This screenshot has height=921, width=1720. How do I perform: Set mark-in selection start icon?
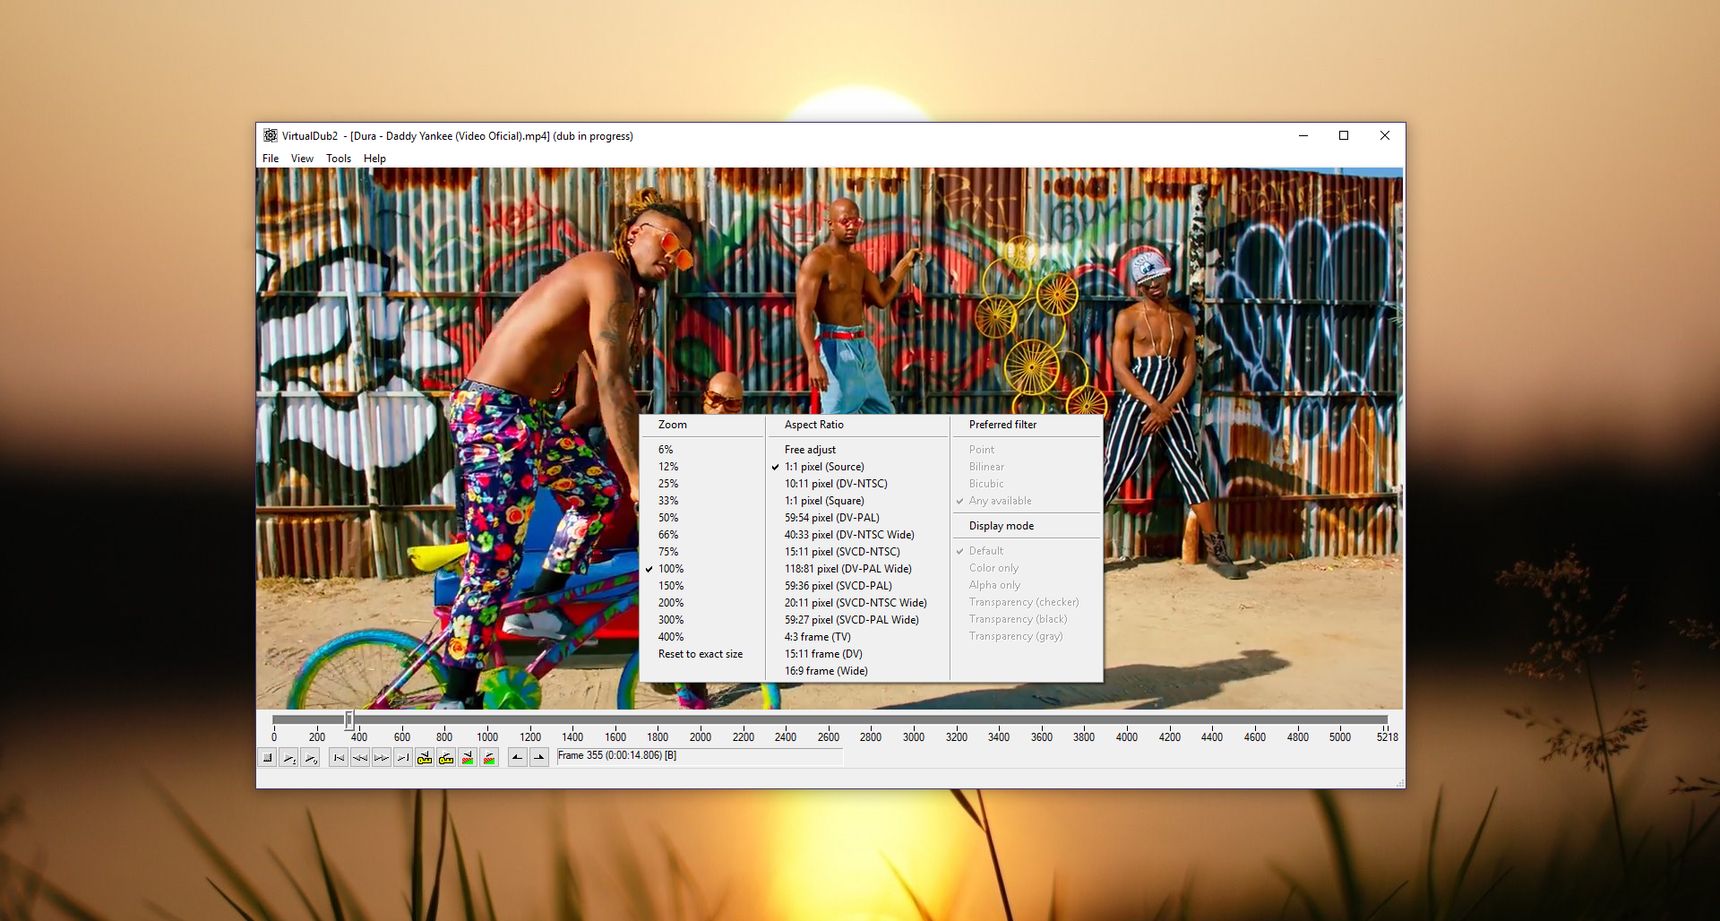[x=517, y=758]
